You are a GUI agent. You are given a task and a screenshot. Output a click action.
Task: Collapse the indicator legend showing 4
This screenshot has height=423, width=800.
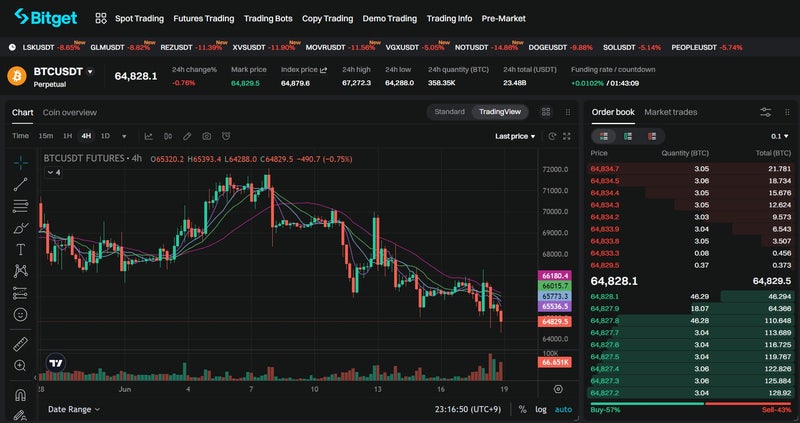coord(54,172)
